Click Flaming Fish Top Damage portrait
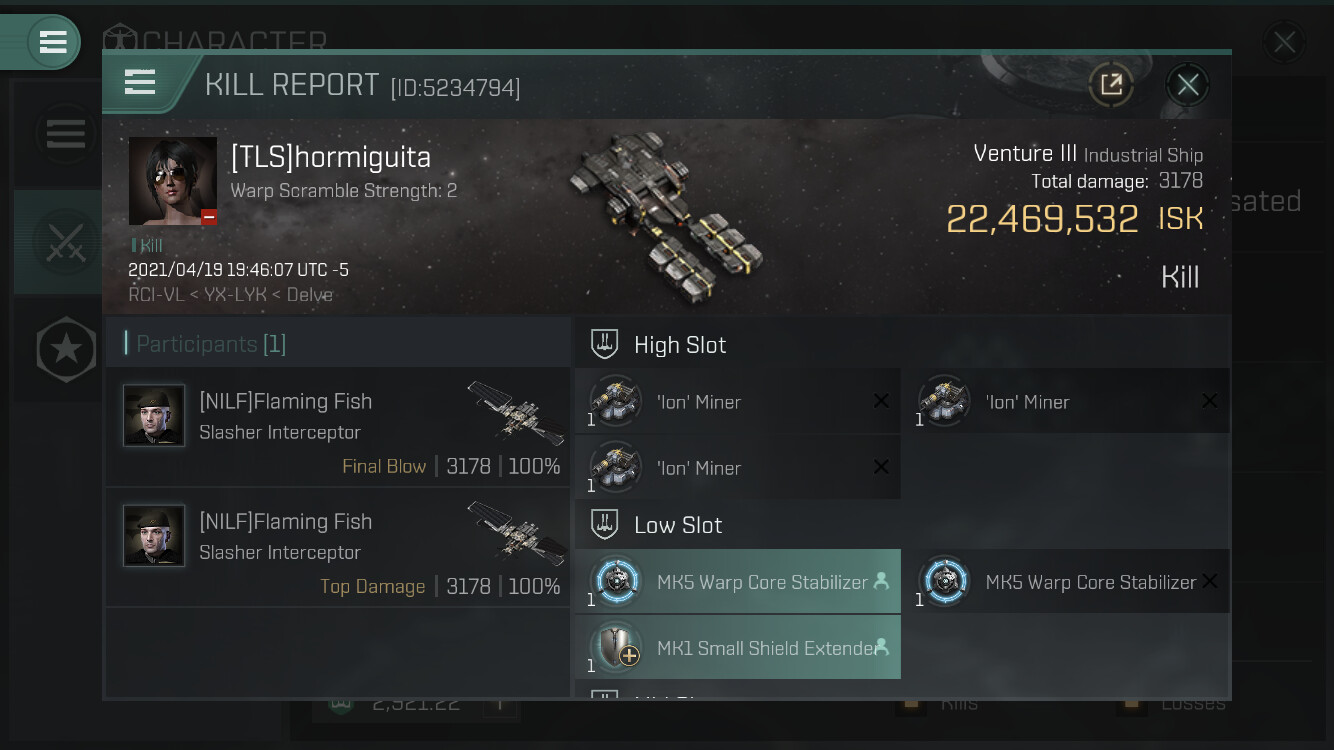 154,536
